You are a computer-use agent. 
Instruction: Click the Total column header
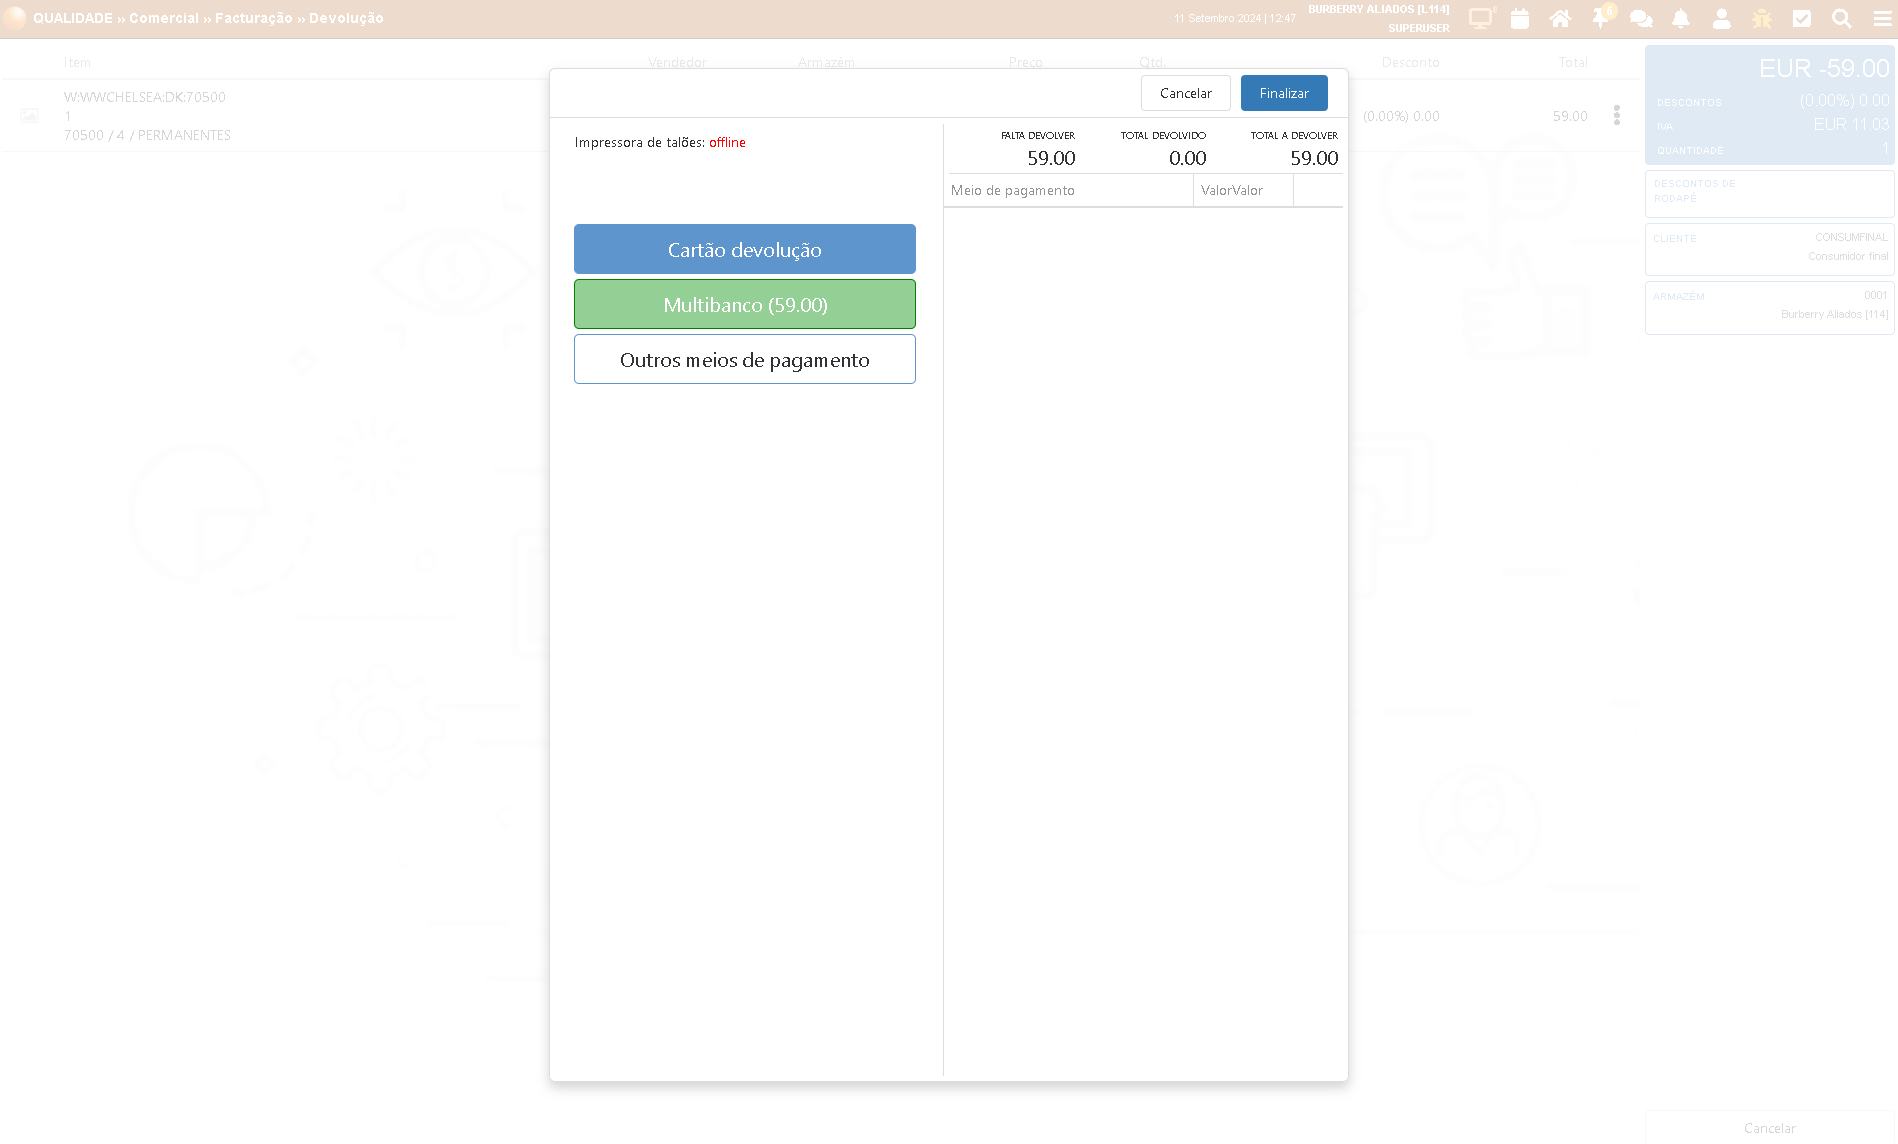(1573, 62)
